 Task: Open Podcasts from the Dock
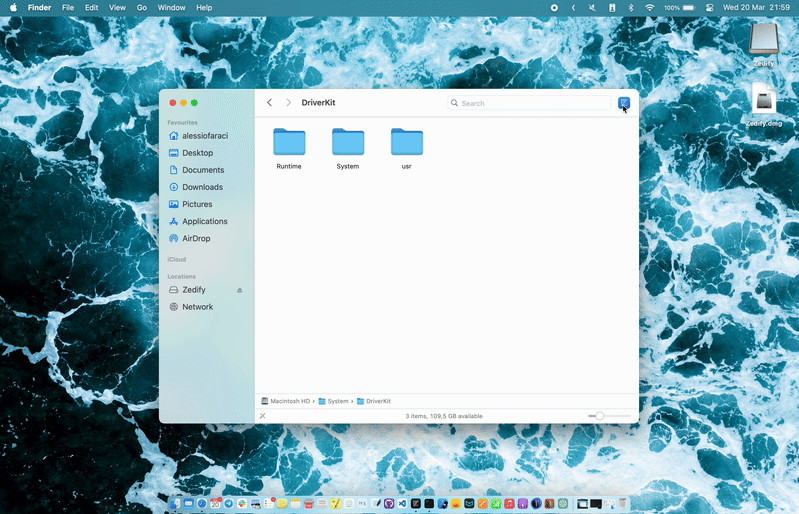[523, 504]
